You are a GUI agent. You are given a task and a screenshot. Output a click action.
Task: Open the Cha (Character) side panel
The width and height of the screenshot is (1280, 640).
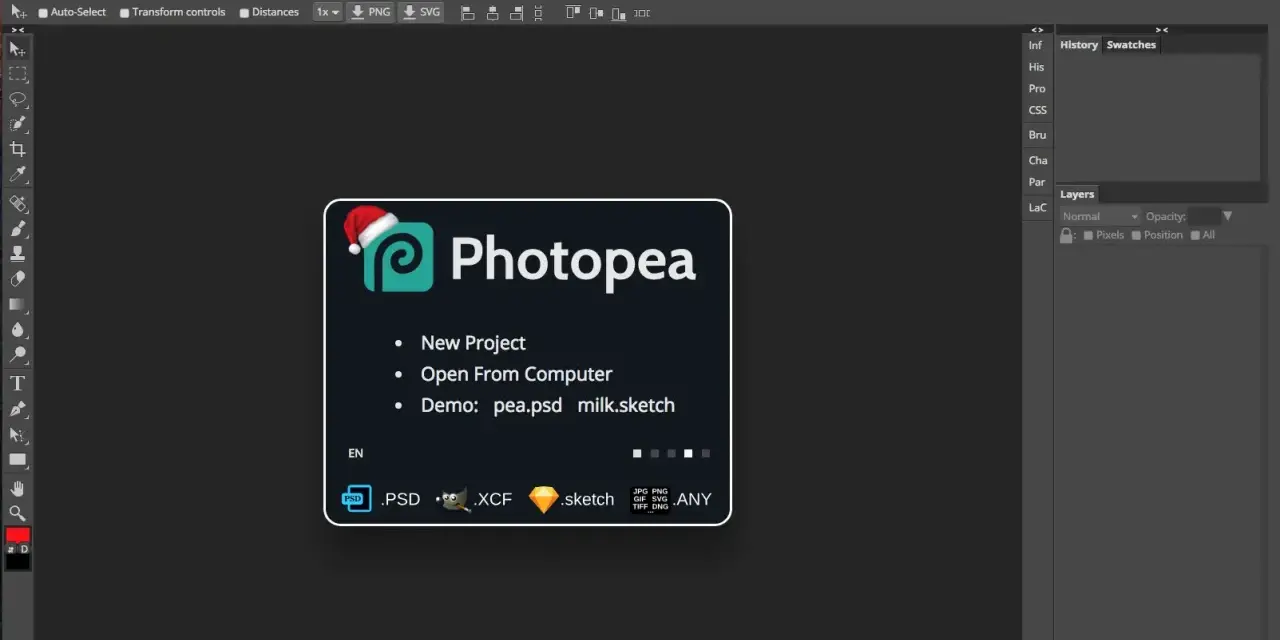pyautogui.click(x=1037, y=160)
